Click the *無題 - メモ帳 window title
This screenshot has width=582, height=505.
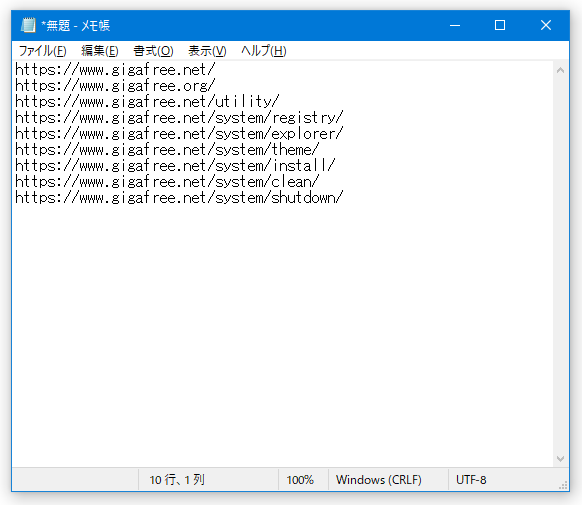click(x=75, y=26)
